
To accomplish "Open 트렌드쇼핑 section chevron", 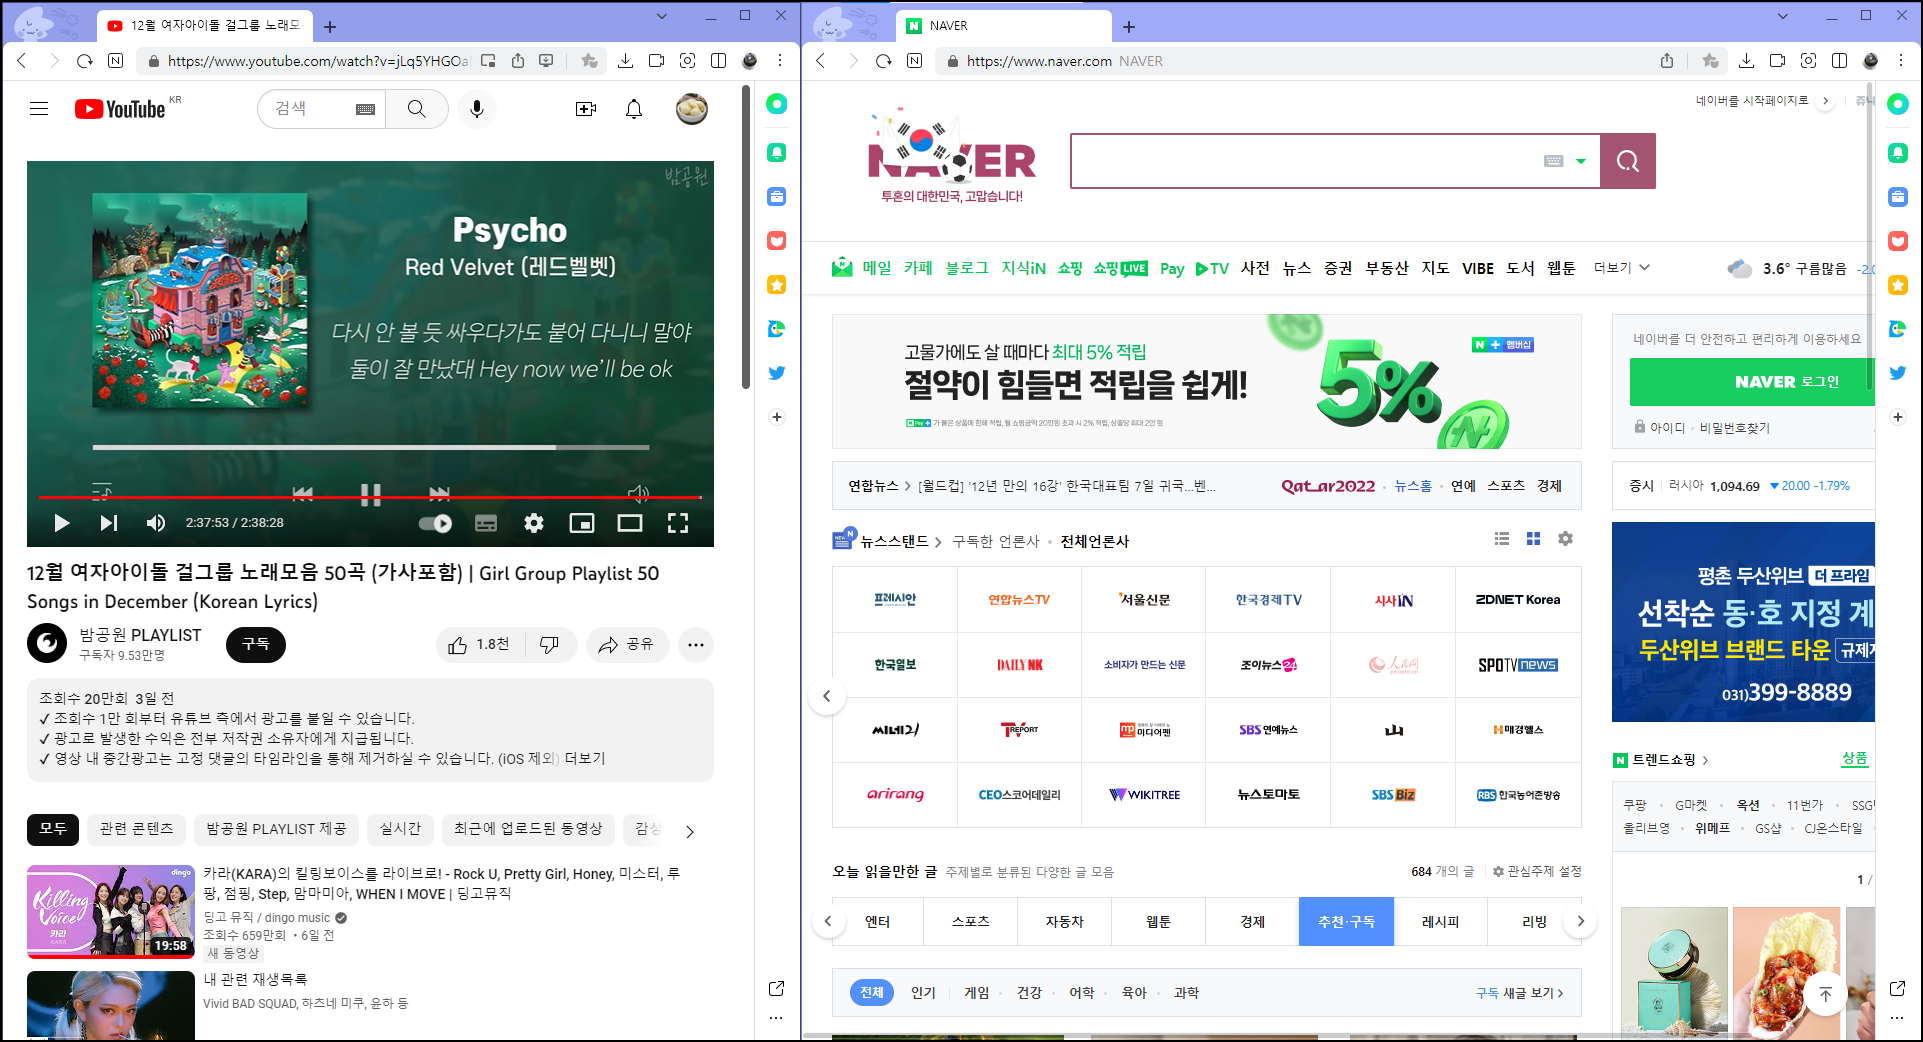I will (x=1705, y=760).
